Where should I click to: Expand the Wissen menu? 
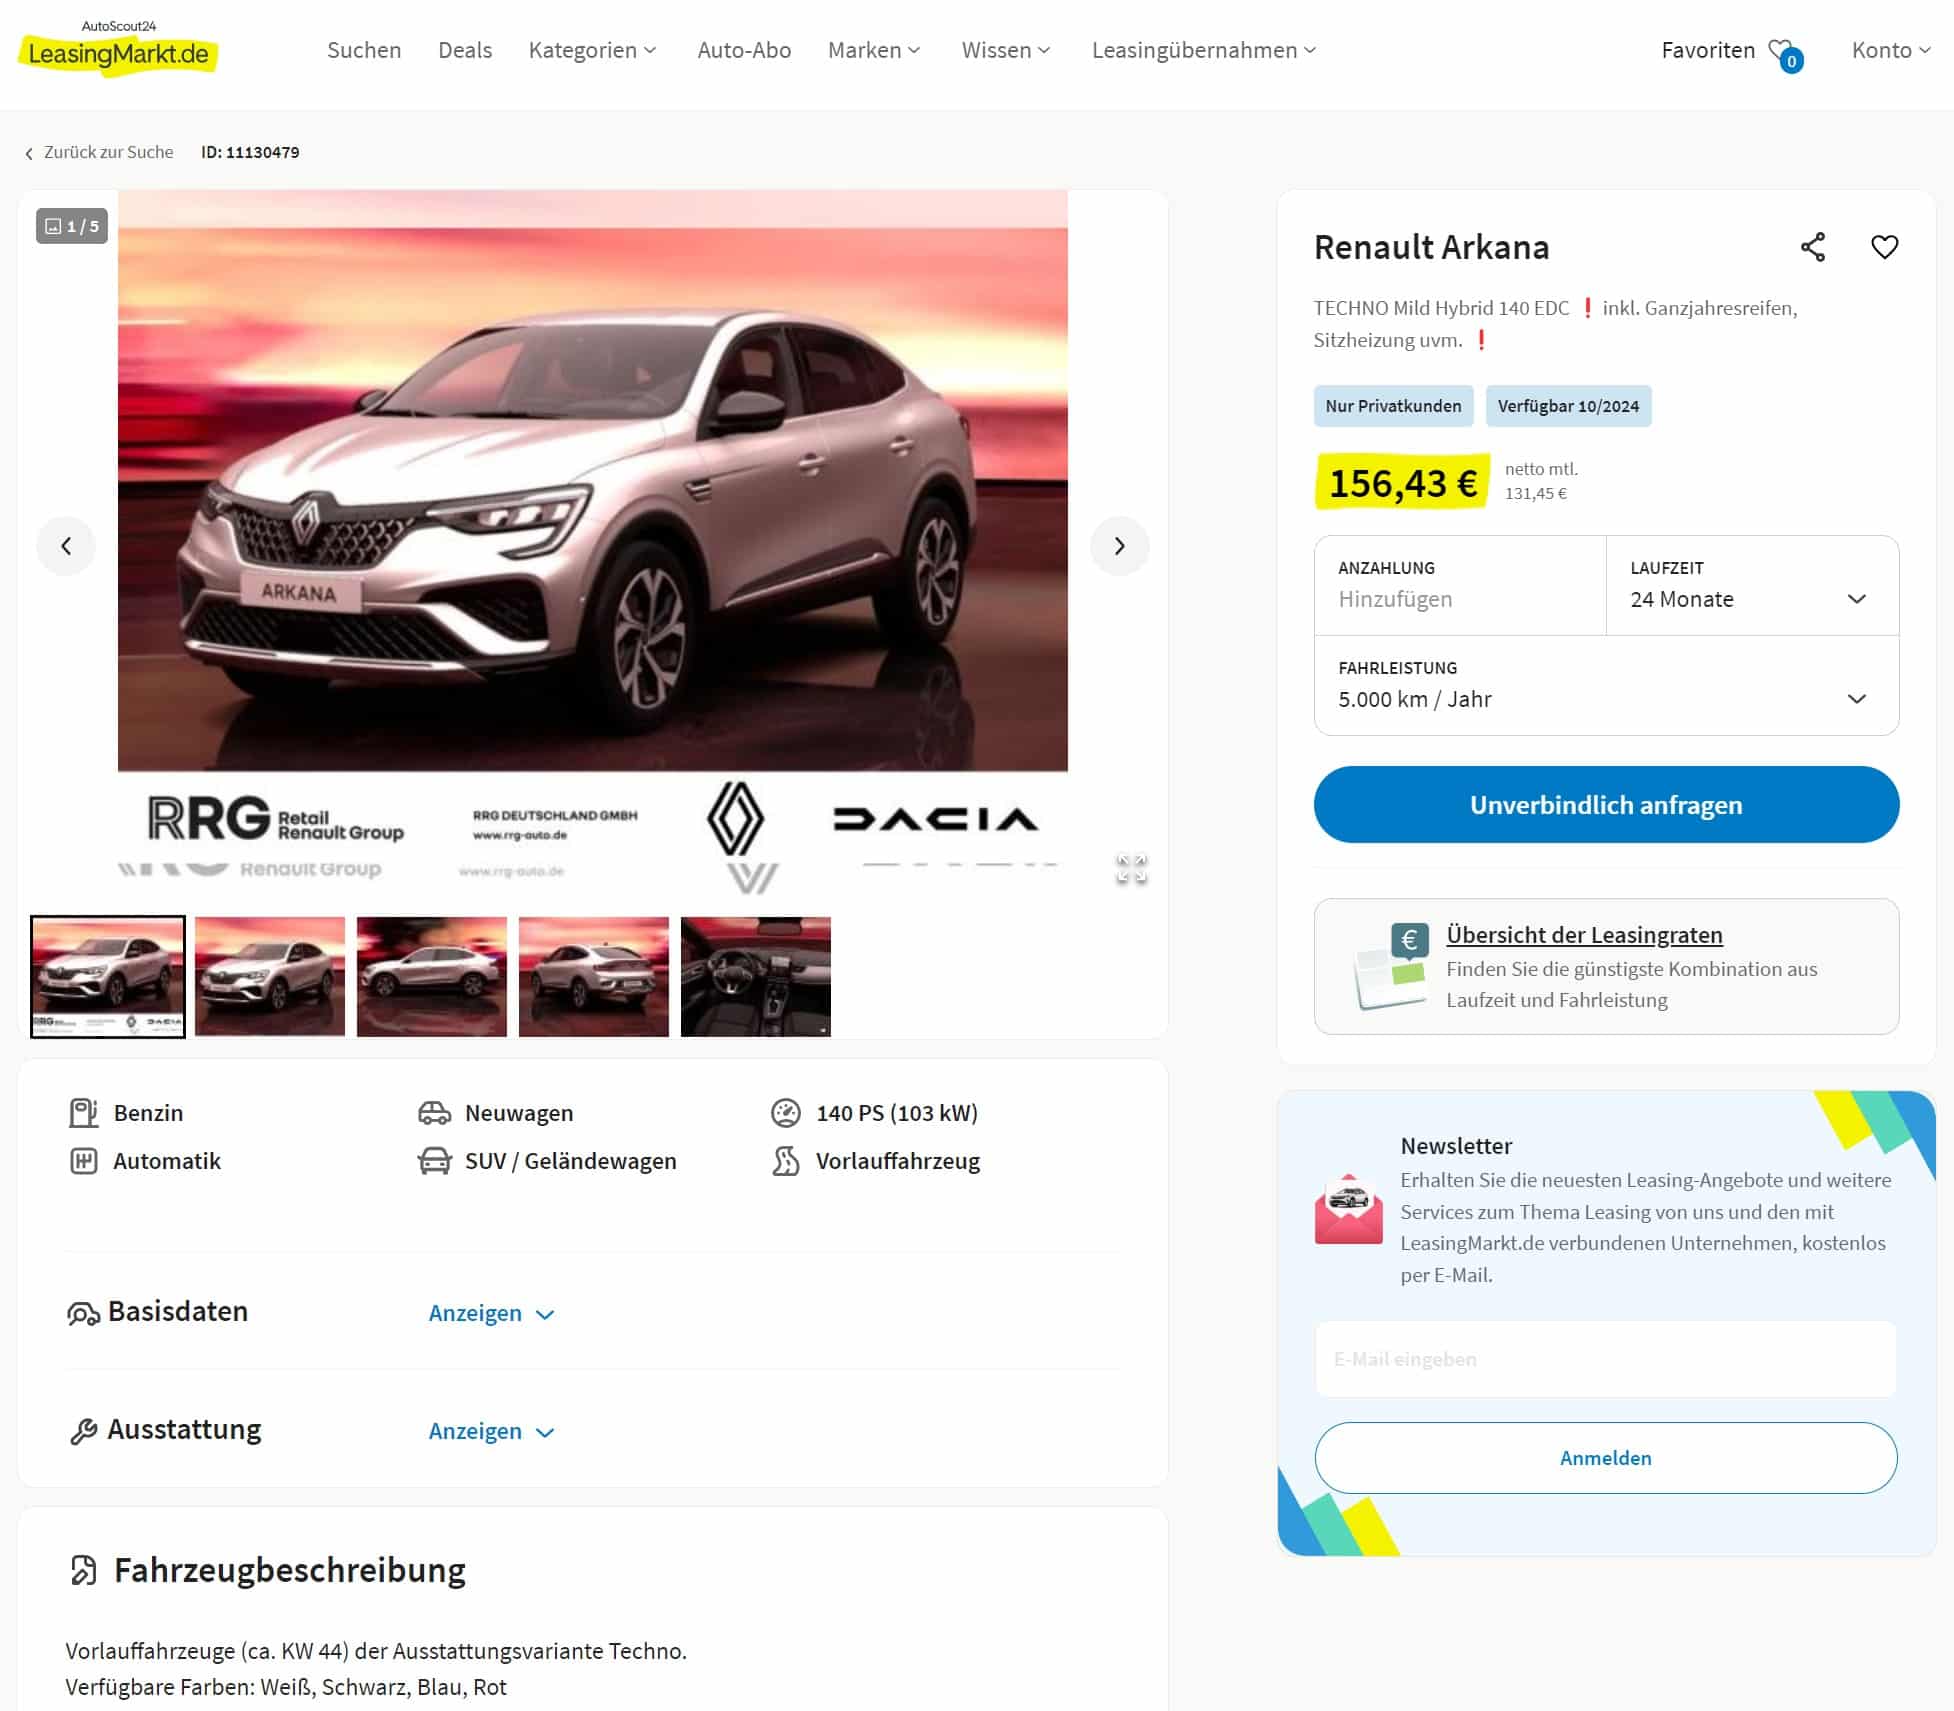(1006, 50)
